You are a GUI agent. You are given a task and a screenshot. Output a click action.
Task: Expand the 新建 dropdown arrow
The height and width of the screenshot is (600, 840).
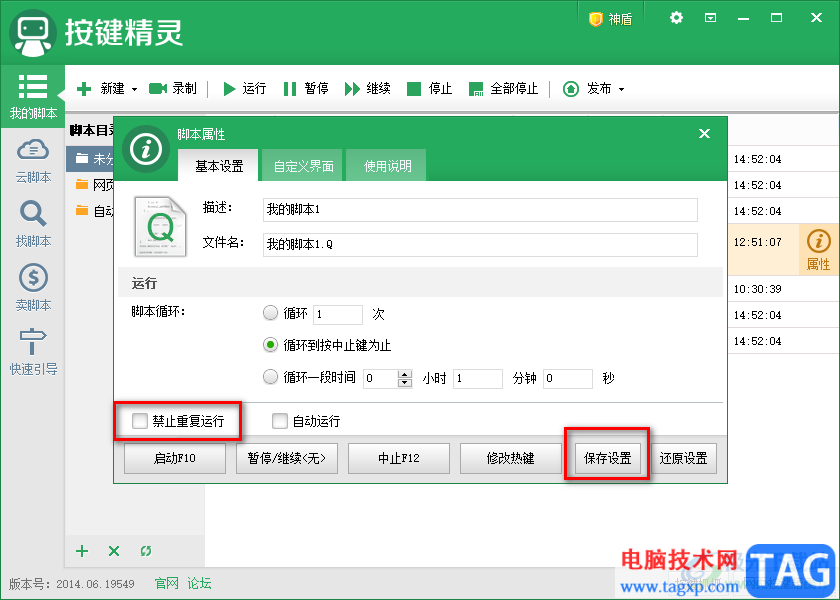(x=134, y=89)
